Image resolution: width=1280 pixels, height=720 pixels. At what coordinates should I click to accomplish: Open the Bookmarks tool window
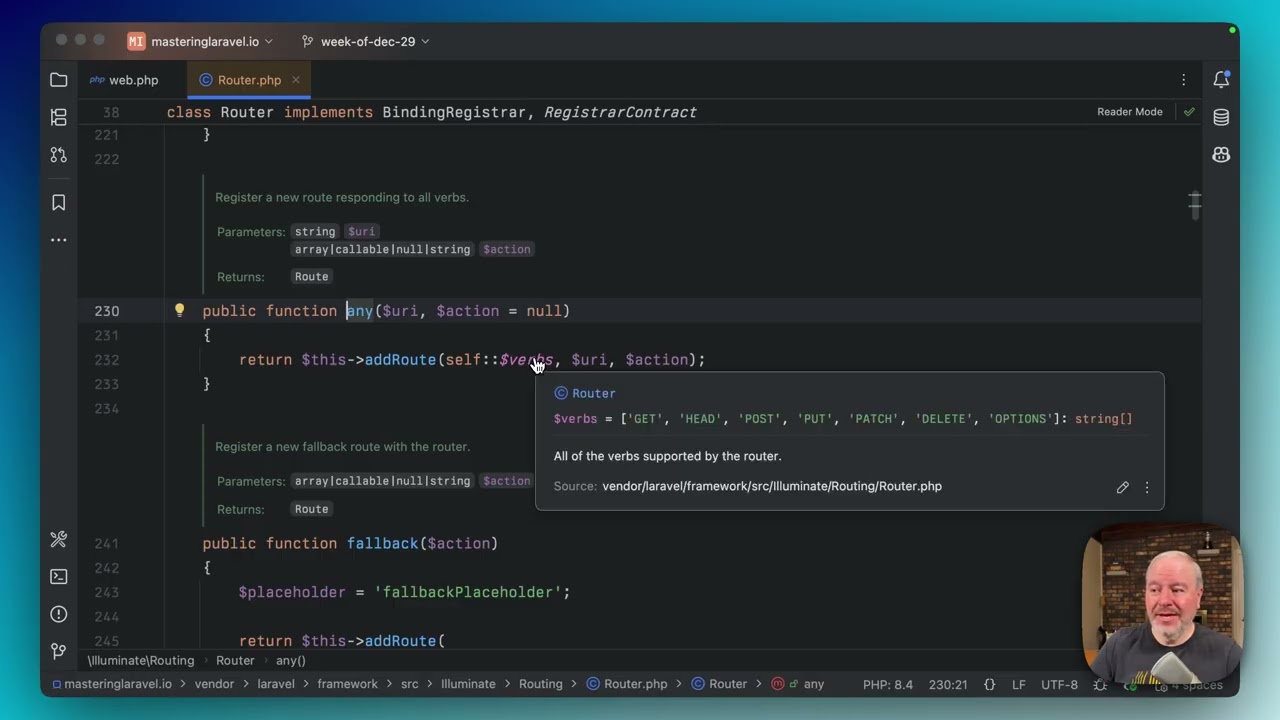tap(59, 203)
